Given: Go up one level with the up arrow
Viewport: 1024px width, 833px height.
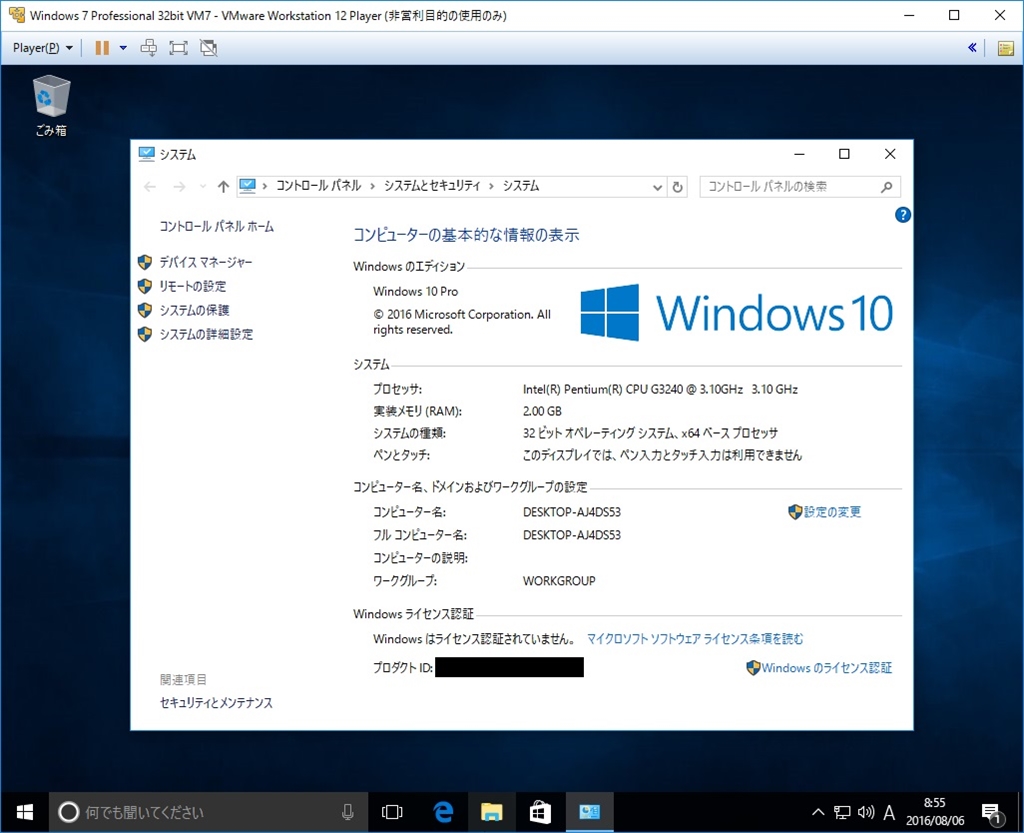Looking at the screenshot, I should (223, 187).
